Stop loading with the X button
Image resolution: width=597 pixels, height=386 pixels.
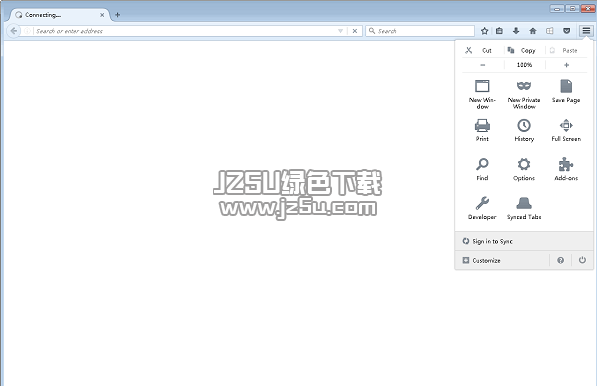pos(354,31)
